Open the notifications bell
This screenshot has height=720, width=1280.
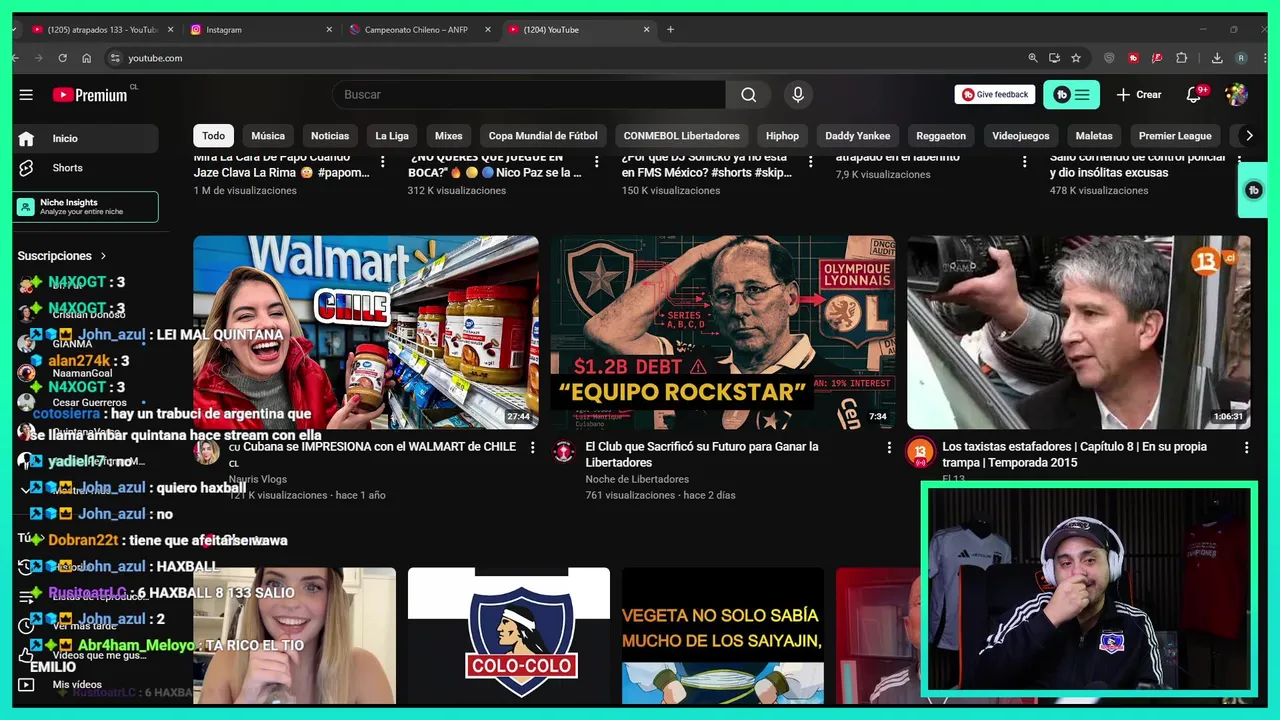pos(1193,95)
